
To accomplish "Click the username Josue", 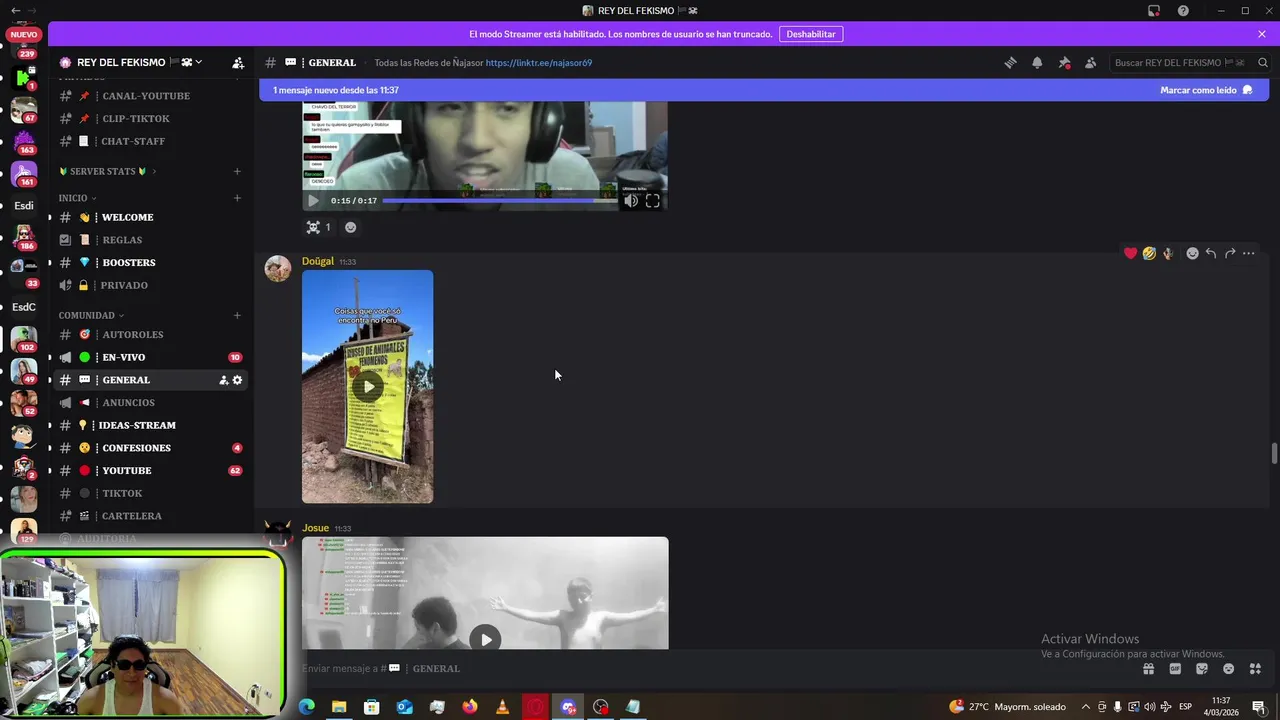I will [315, 528].
